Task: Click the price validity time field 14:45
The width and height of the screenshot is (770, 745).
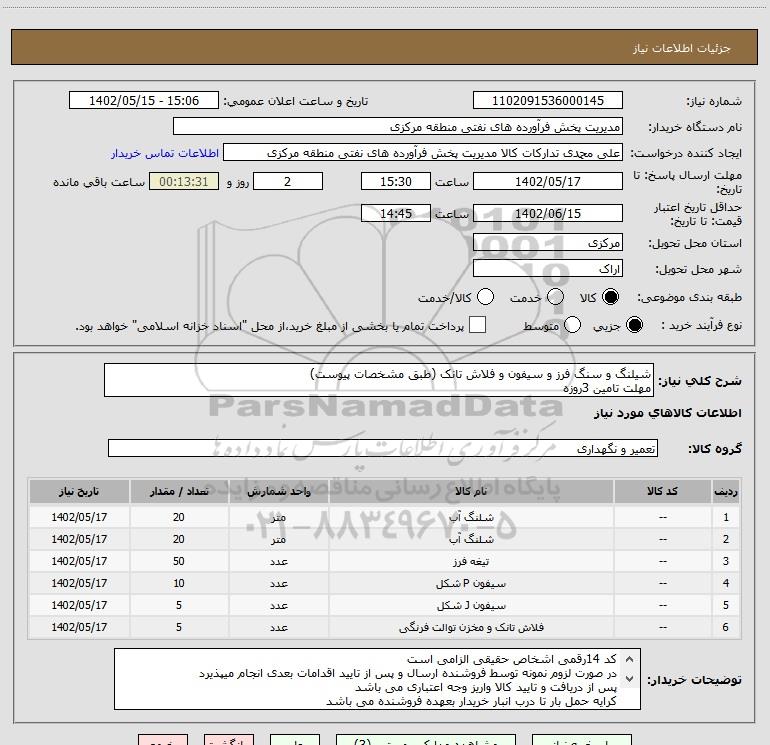Action: pyautogui.click(x=396, y=214)
